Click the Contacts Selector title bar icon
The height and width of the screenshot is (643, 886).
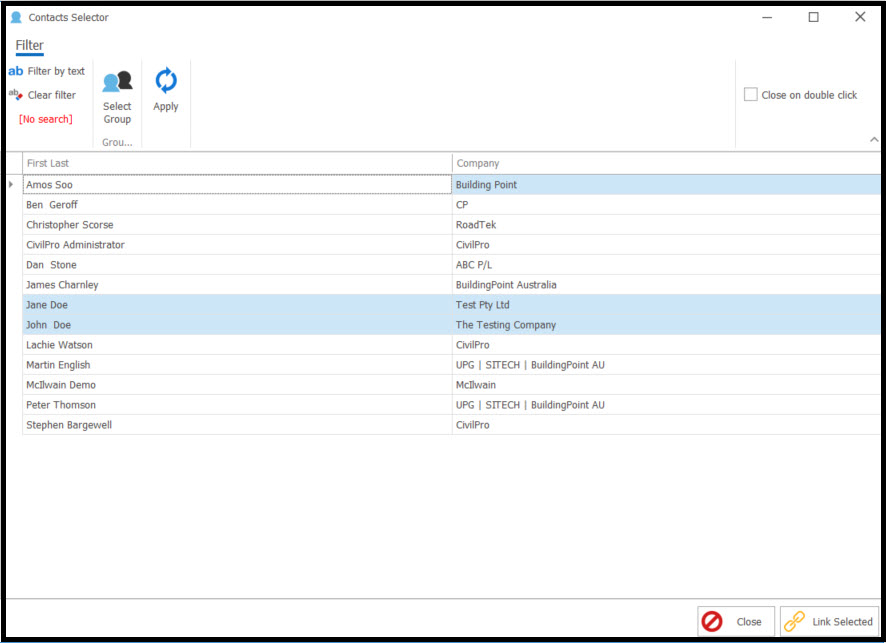[16, 17]
